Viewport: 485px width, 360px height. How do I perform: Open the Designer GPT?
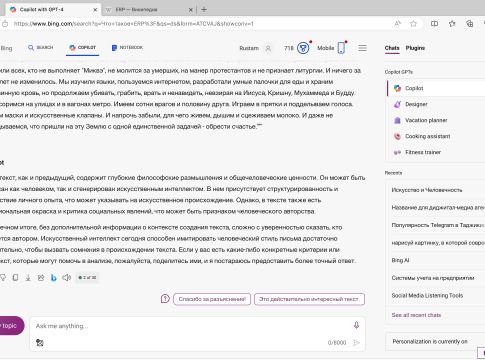click(436, 104)
